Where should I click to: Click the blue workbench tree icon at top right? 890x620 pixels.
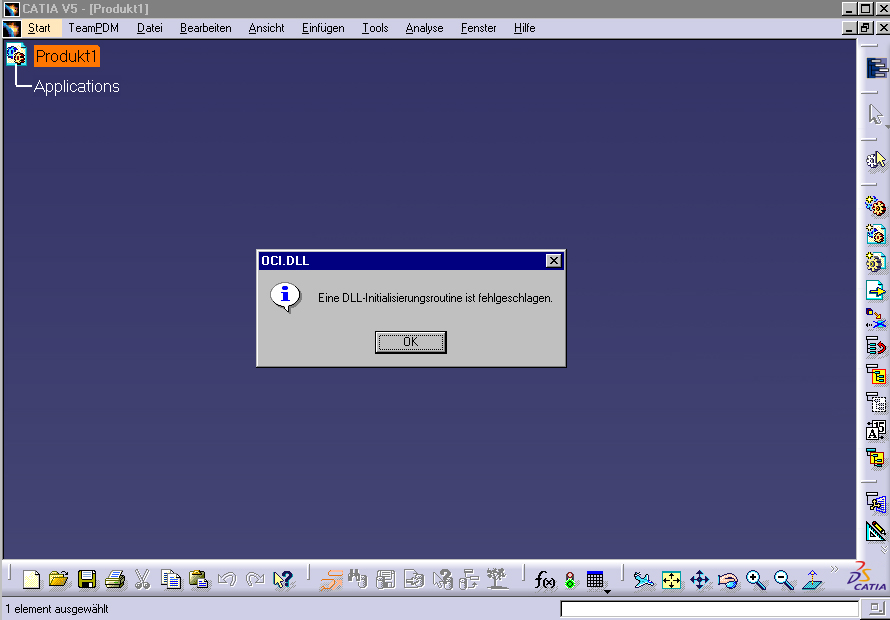coord(877,68)
